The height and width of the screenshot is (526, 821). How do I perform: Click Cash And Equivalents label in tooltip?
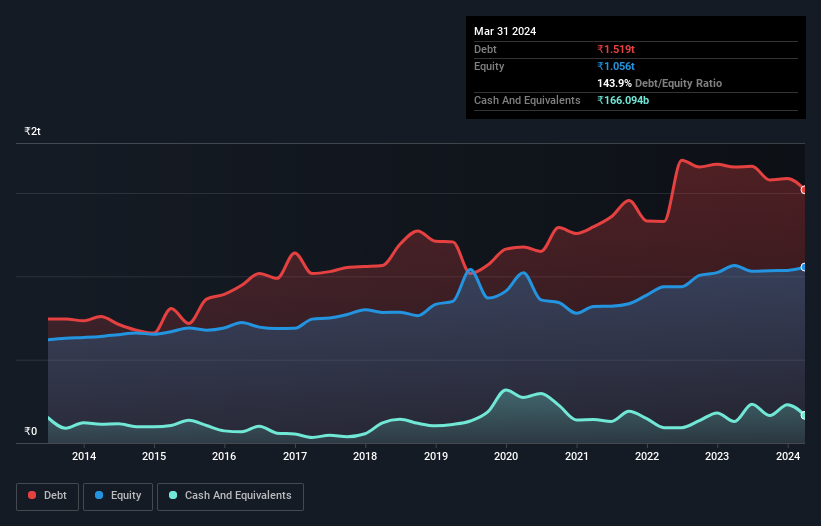[527, 100]
